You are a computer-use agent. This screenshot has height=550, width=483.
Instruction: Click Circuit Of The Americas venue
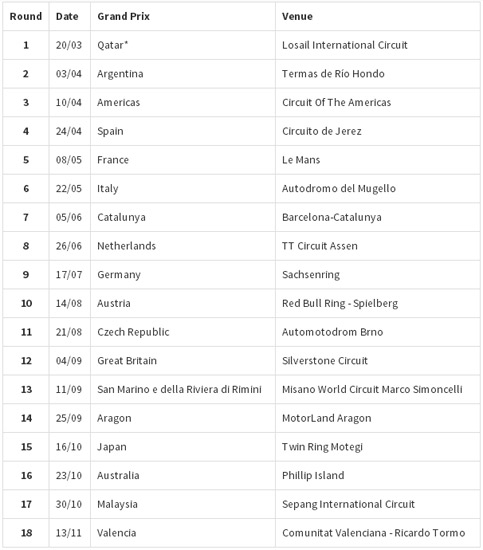pyautogui.click(x=336, y=102)
